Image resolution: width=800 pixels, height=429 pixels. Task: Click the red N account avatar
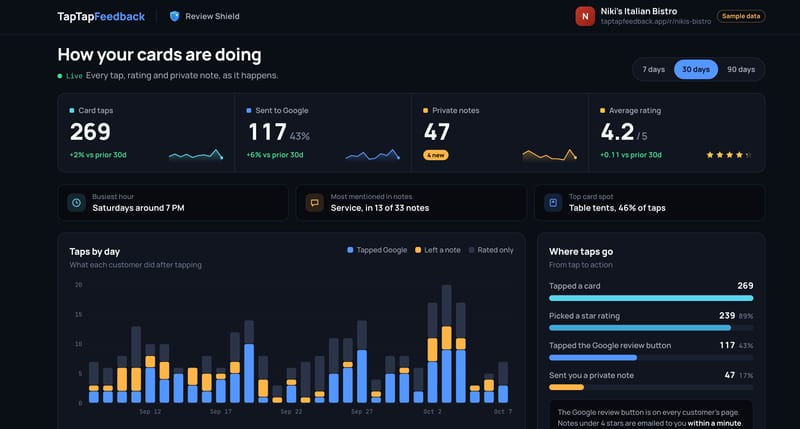pyautogui.click(x=585, y=16)
